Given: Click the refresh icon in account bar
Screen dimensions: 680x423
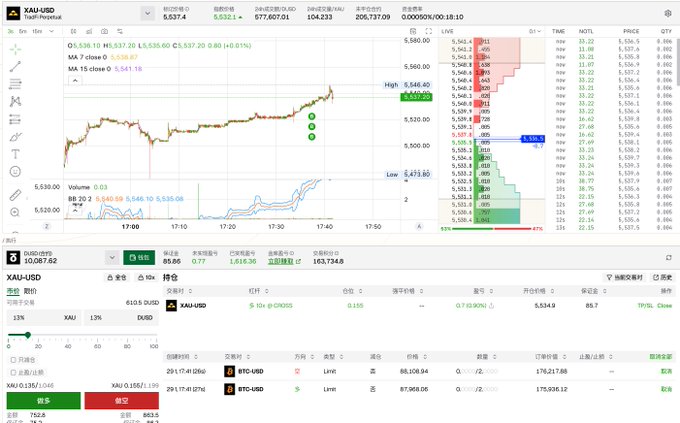Looking at the screenshot, I should 669,257.
